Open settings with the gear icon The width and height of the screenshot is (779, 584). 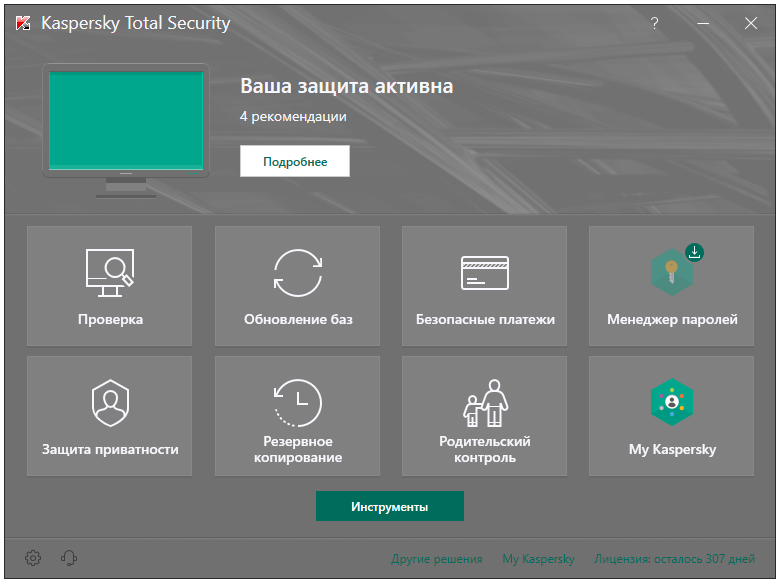tap(33, 558)
